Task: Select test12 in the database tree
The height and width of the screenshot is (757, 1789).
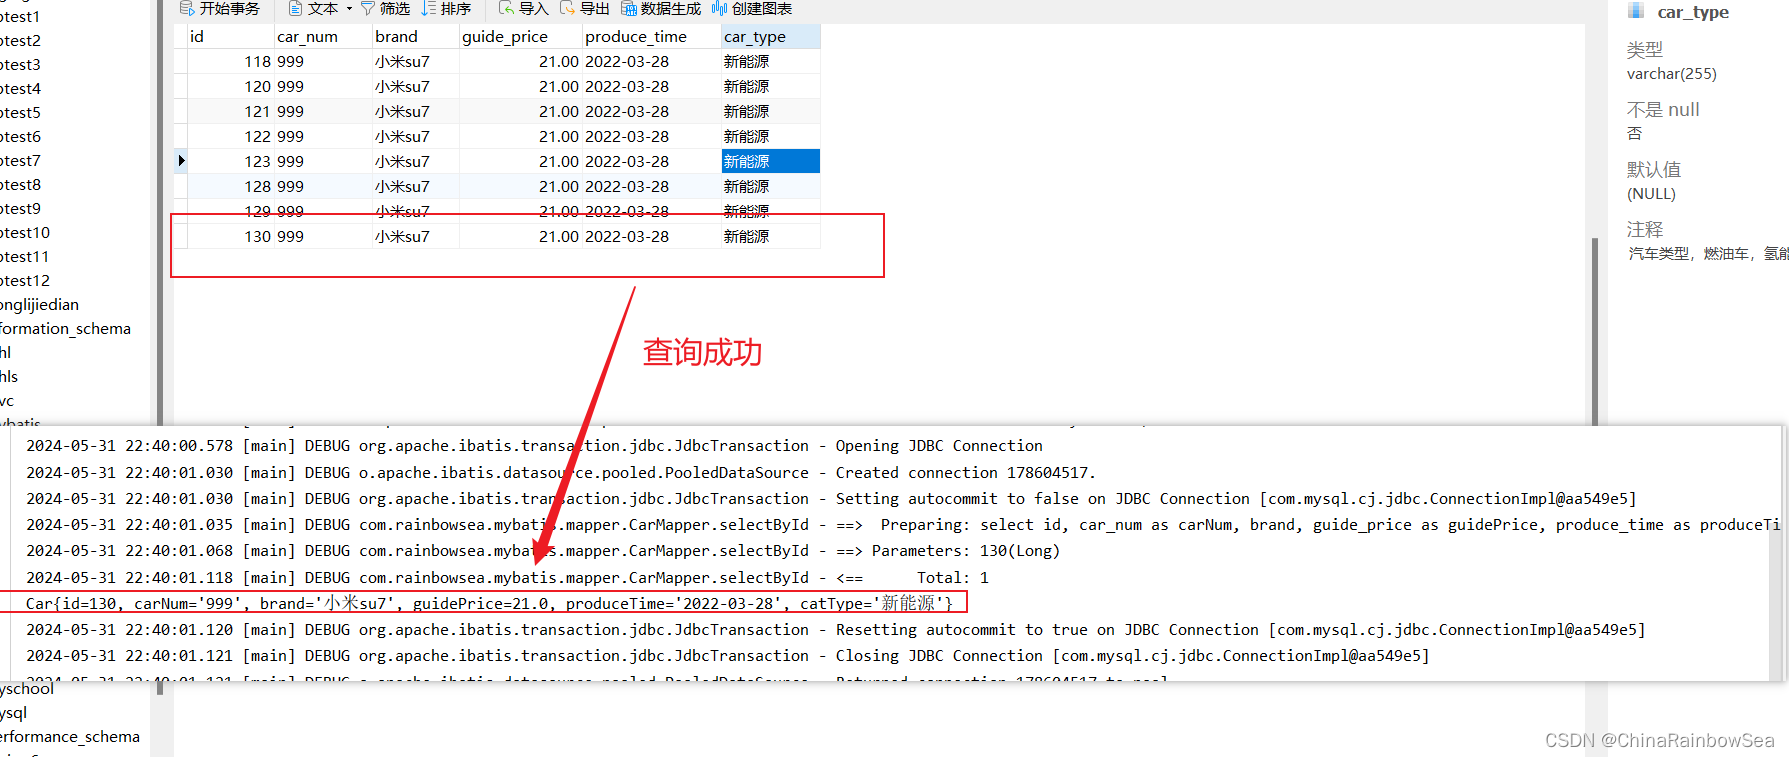Action: (x=25, y=281)
